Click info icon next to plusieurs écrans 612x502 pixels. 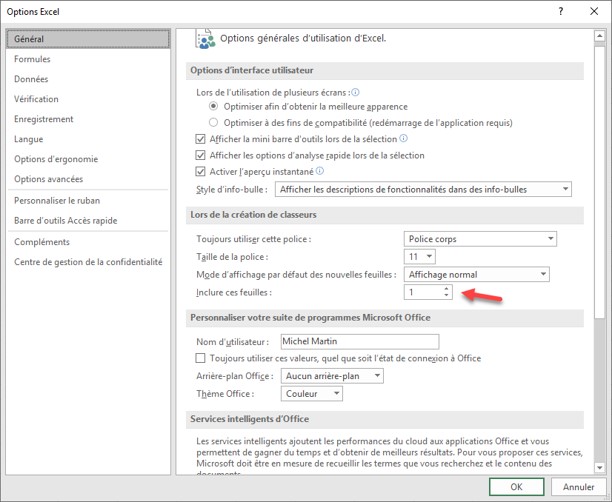coord(355,93)
